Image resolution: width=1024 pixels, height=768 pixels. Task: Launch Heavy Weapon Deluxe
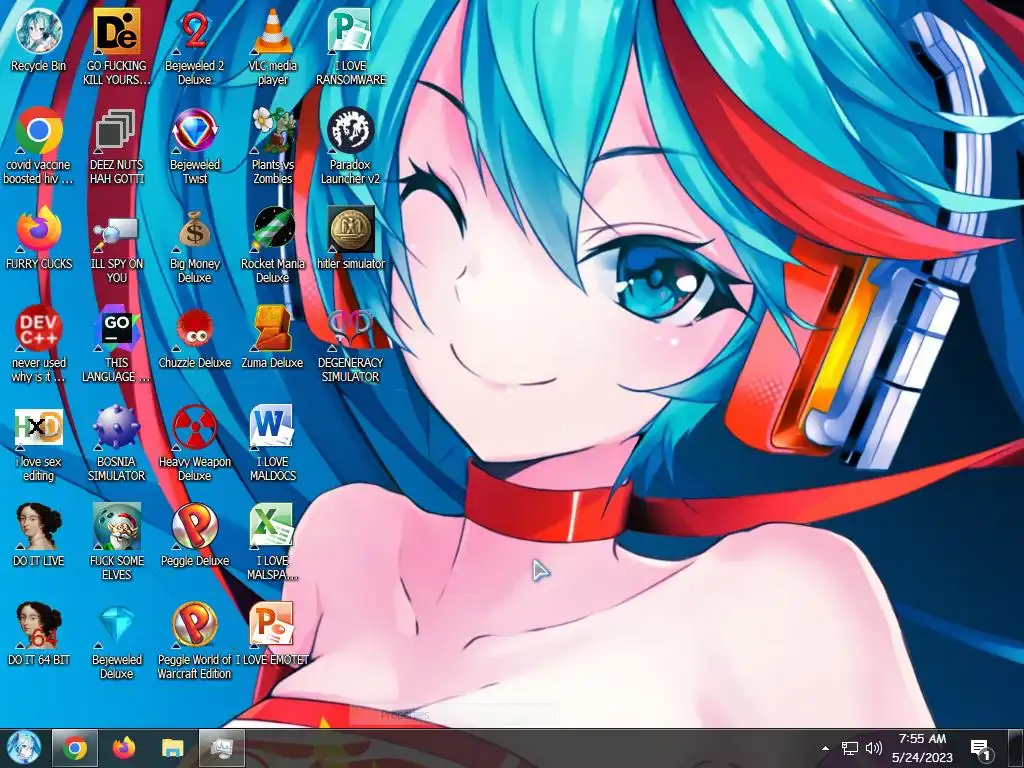195,443
